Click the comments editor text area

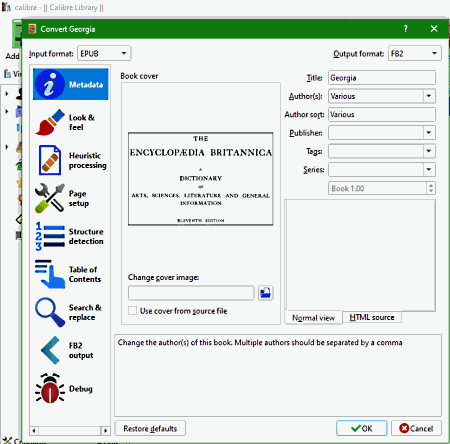point(360,255)
